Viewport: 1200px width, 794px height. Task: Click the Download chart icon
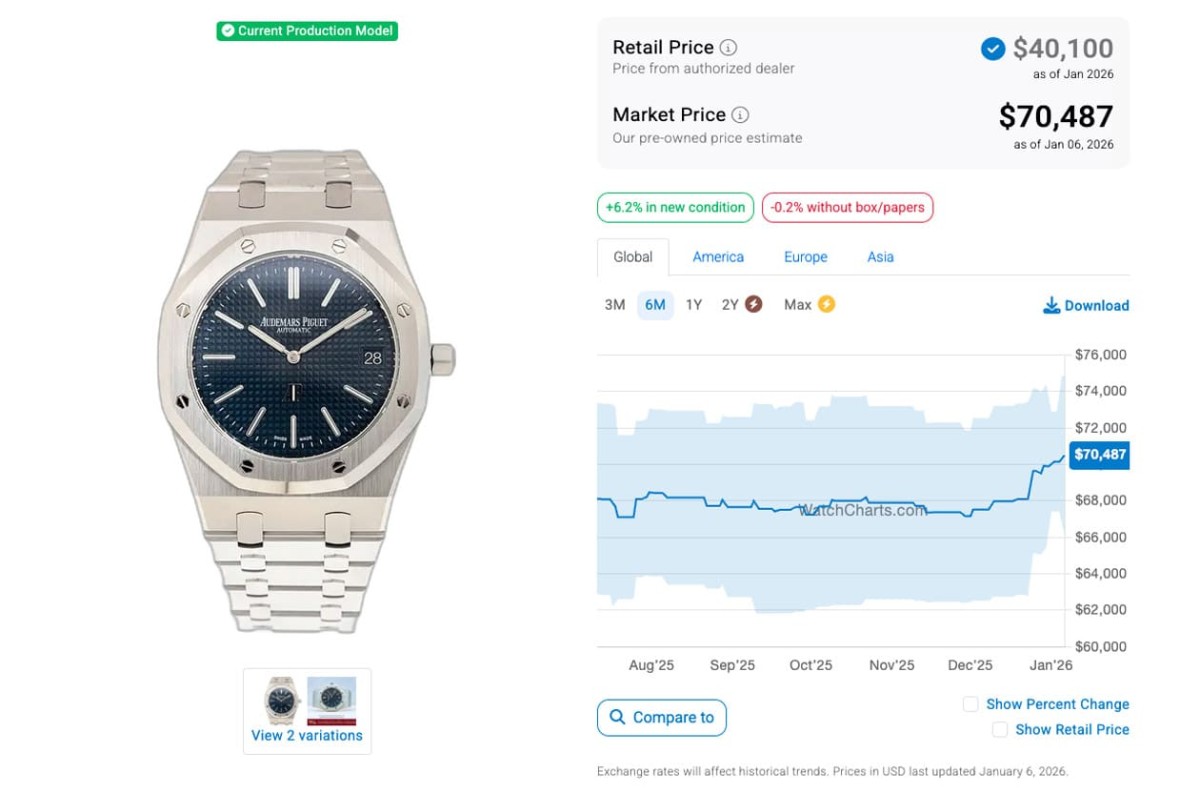click(x=1051, y=306)
